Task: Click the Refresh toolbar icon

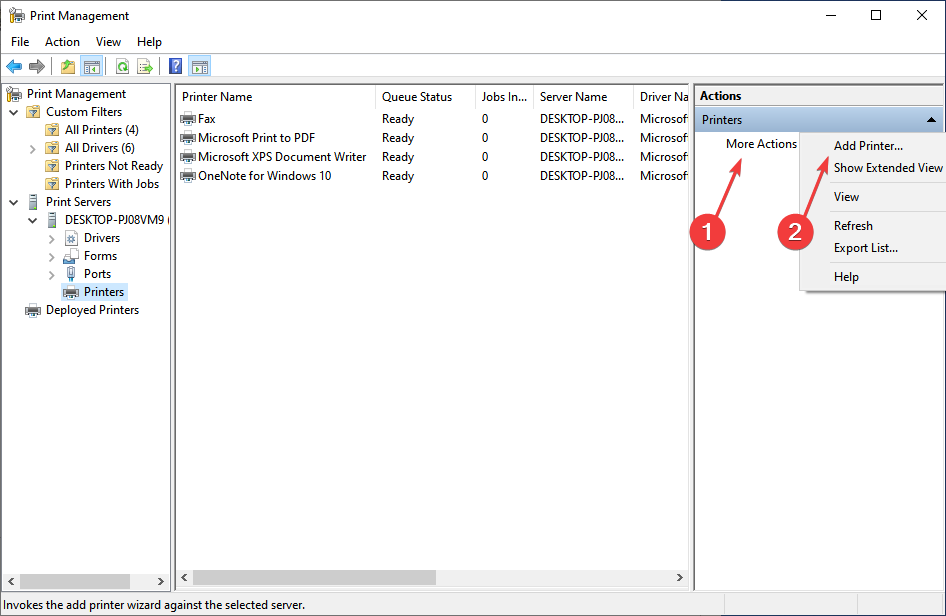Action: [x=122, y=66]
